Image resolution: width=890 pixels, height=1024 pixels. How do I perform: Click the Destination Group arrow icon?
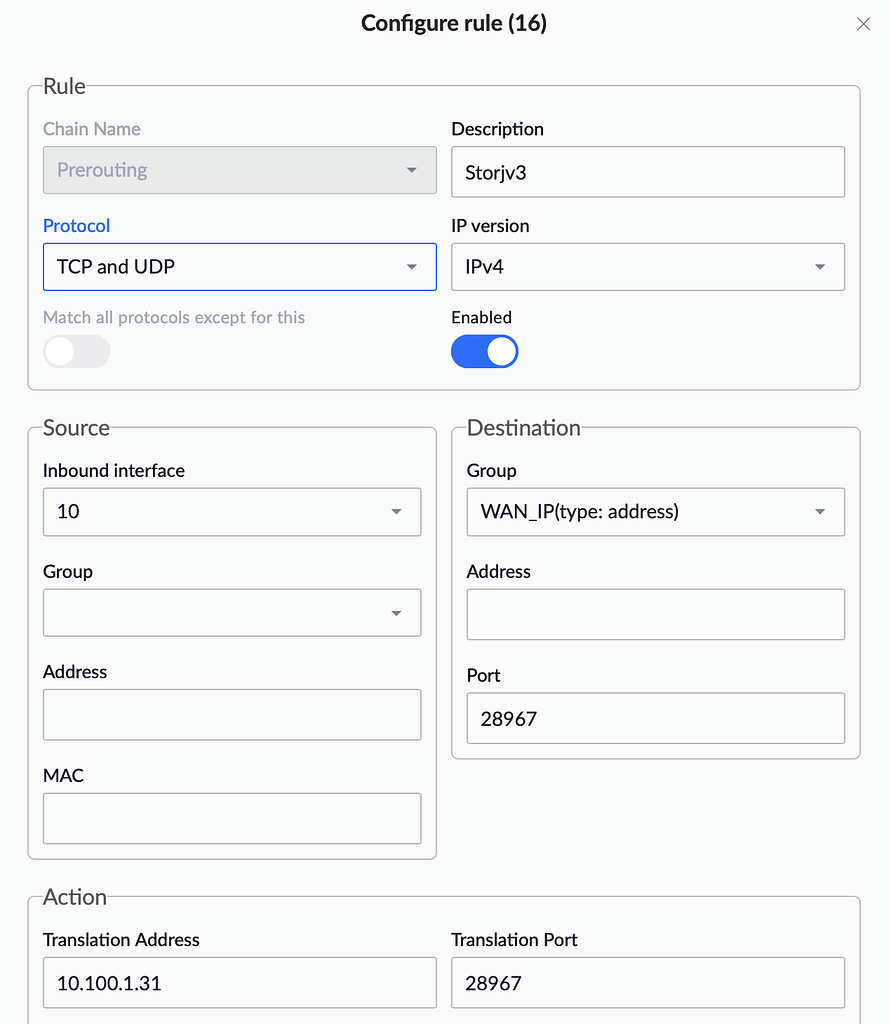pos(820,512)
